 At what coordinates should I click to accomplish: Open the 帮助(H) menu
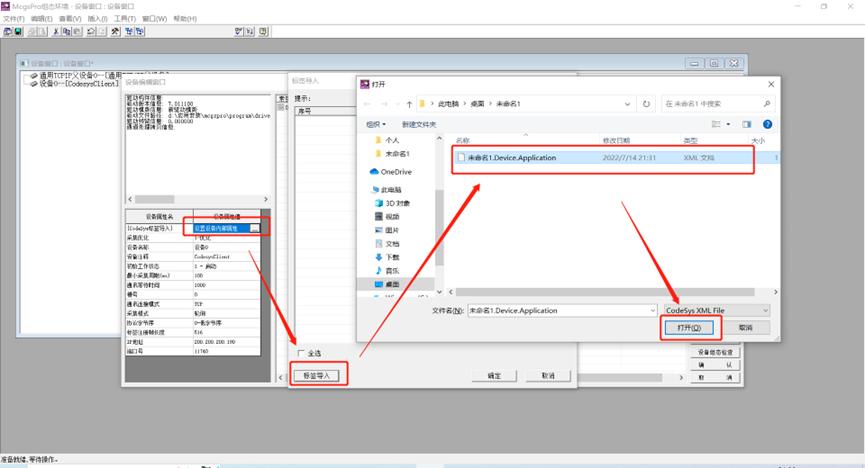(x=185, y=19)
